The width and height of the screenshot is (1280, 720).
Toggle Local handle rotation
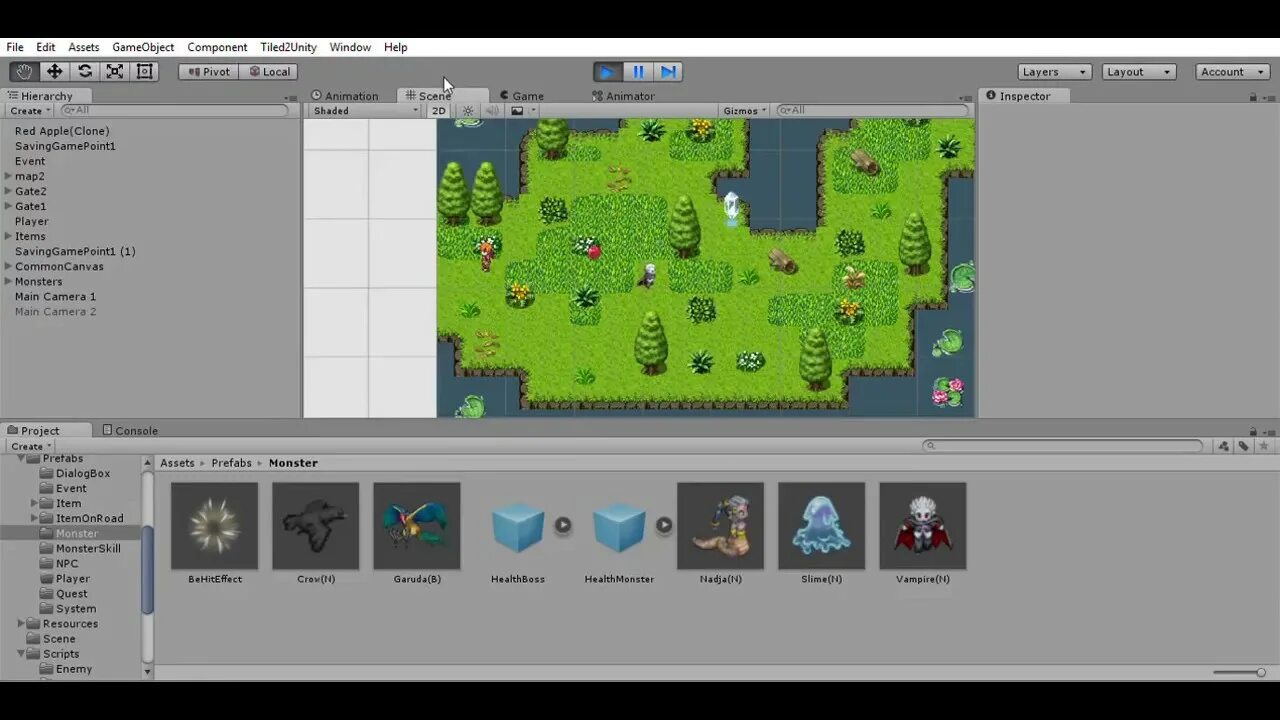(x=268, y=71)
